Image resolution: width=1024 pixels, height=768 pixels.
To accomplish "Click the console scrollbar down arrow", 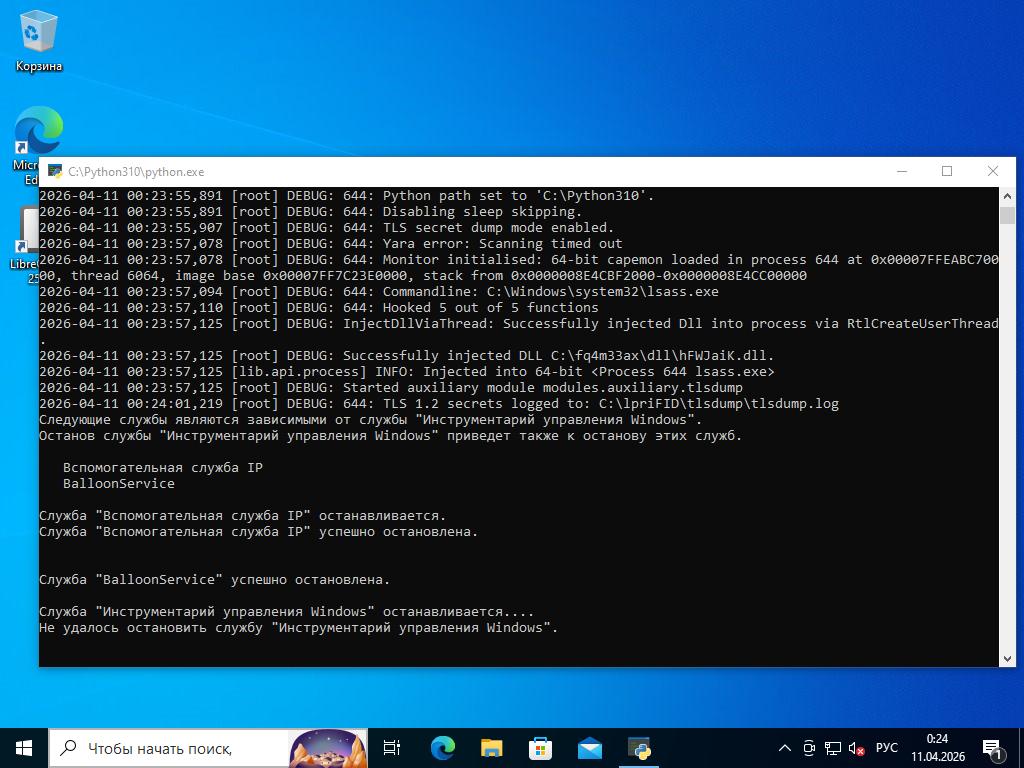I will click(1007, 658).
